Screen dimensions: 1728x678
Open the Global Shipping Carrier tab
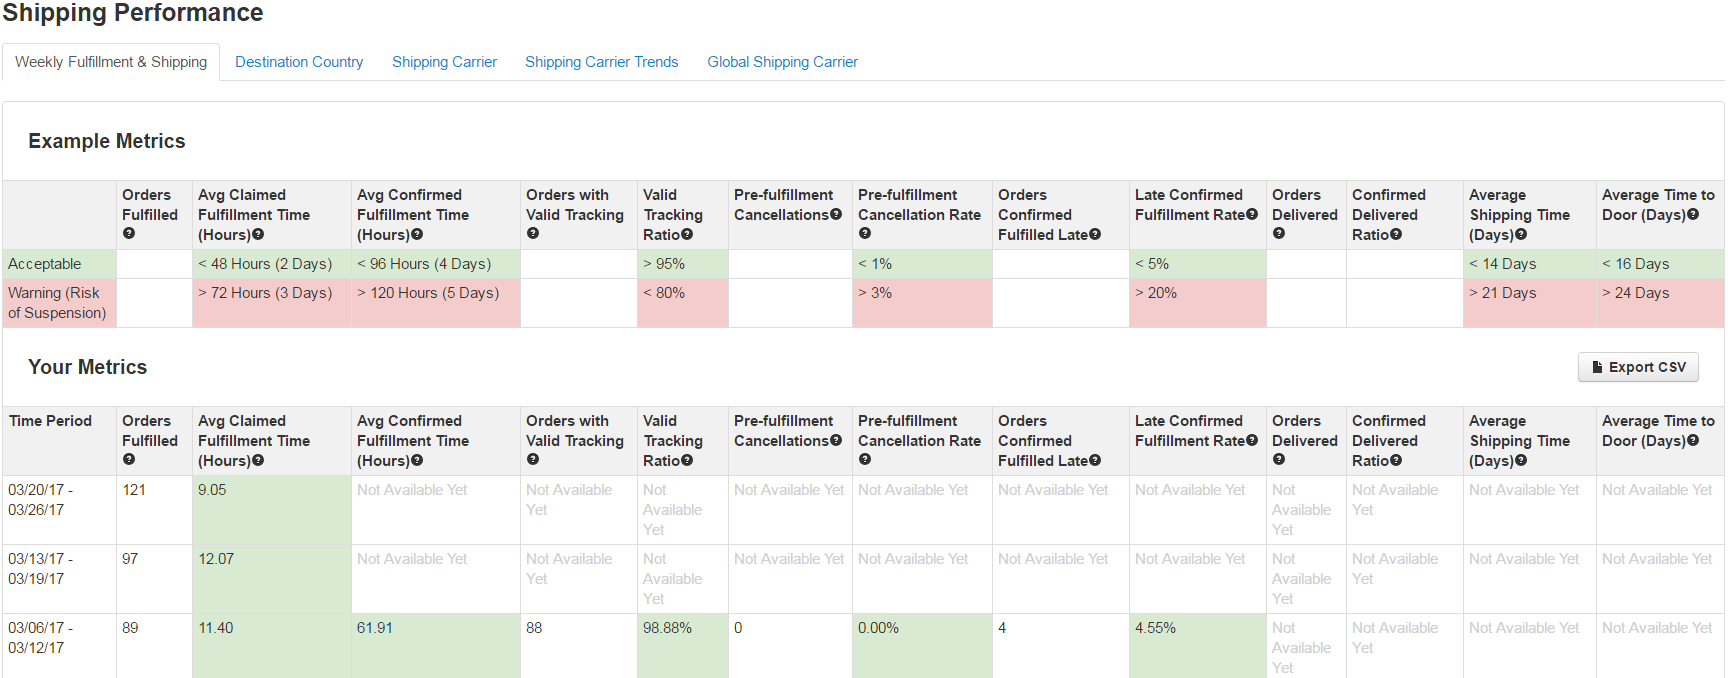(782, 62)
